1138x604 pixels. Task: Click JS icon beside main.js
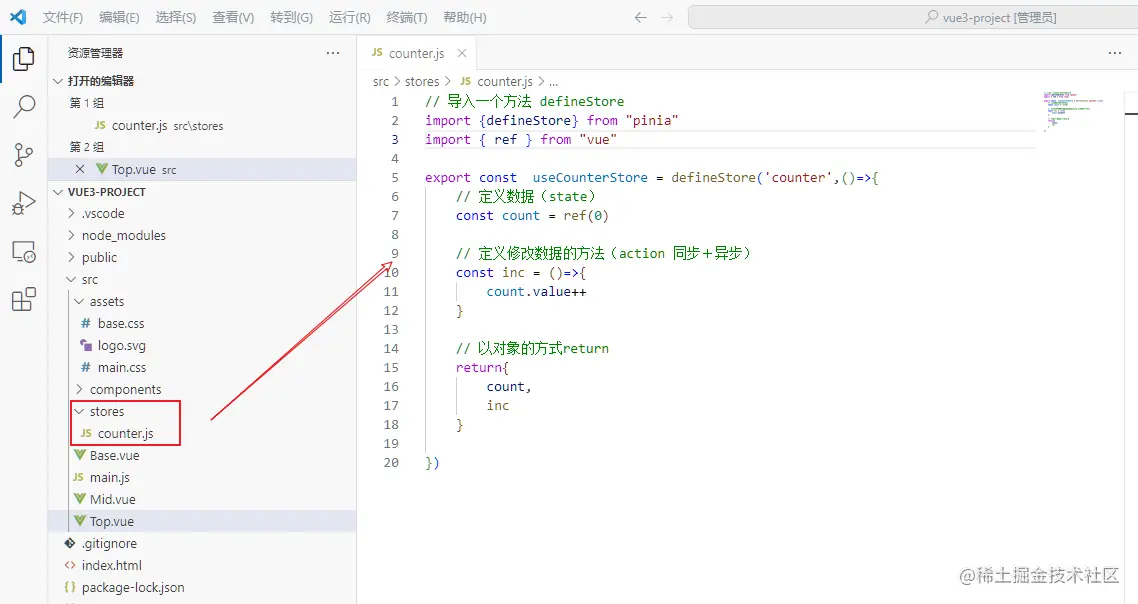coord(78,477)
